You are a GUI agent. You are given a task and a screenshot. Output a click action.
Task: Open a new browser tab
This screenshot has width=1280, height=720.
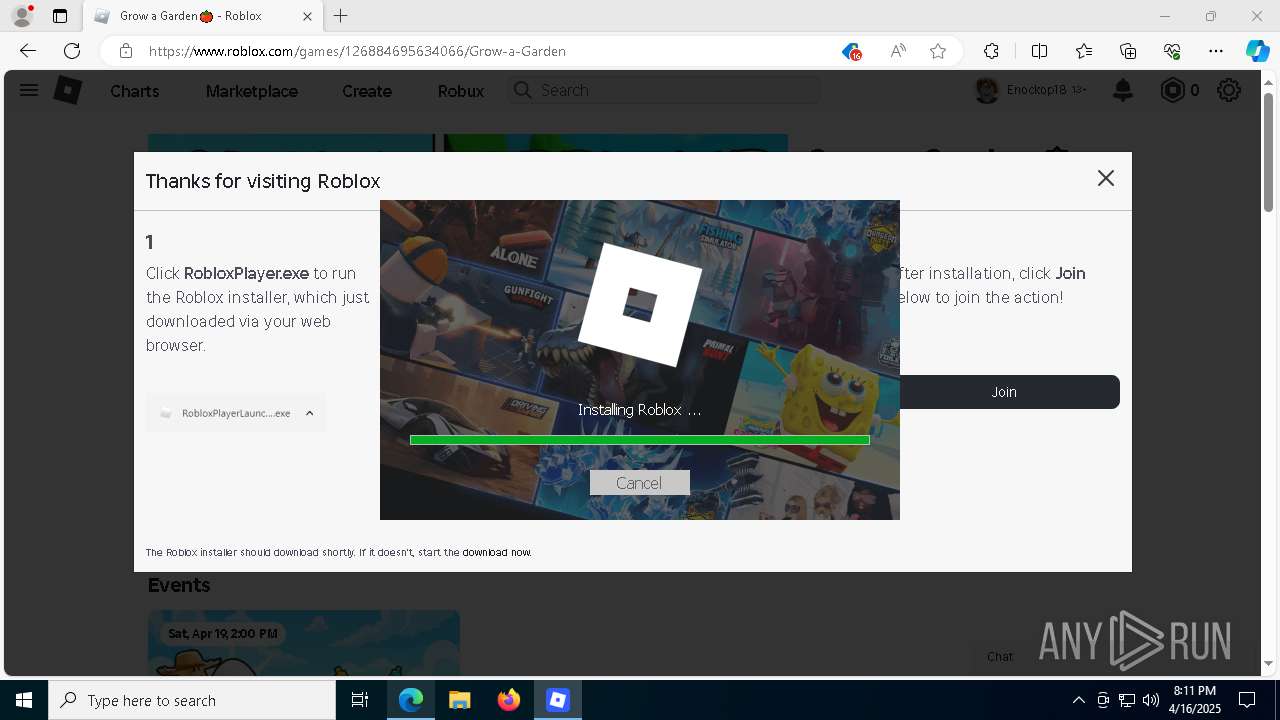(x=341, y=16)
